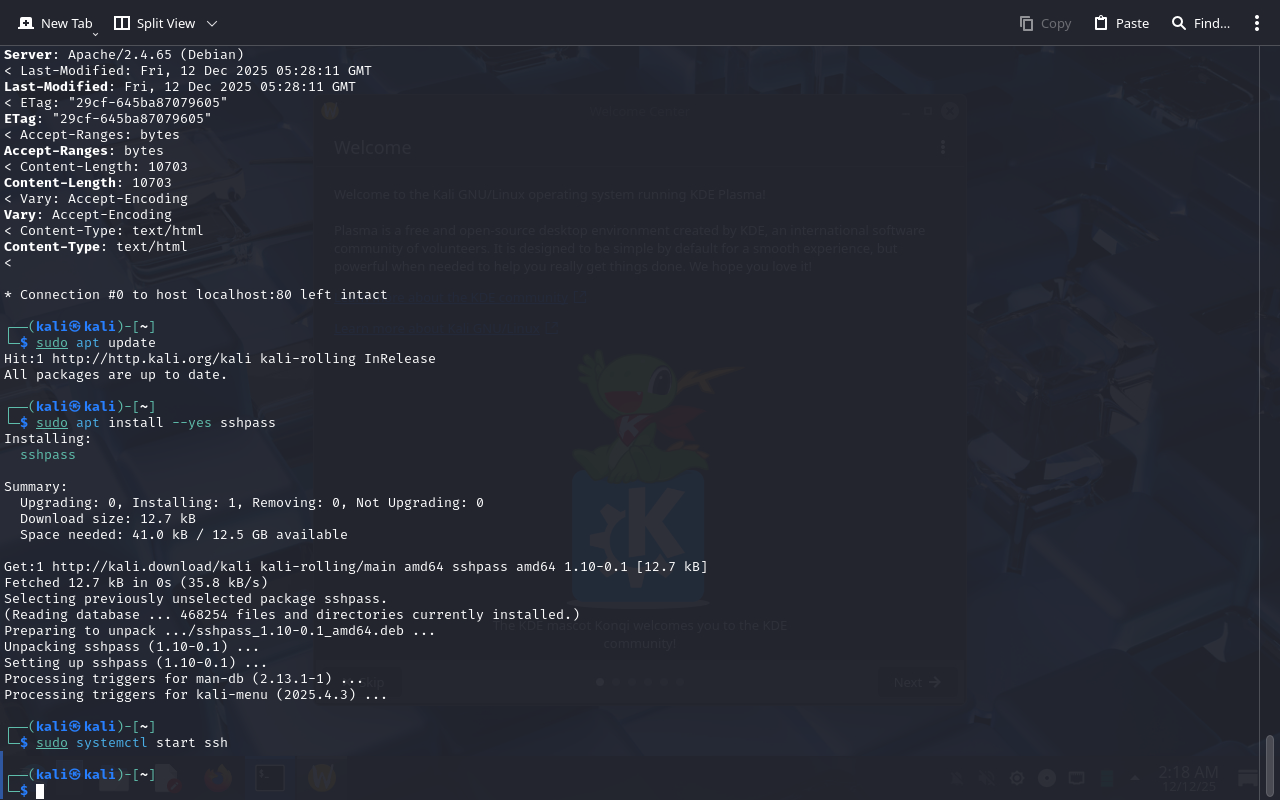Open a new terminal tab
This screenshot has height=800, width=1280.
pyautogui.click(x=55, y=23)
